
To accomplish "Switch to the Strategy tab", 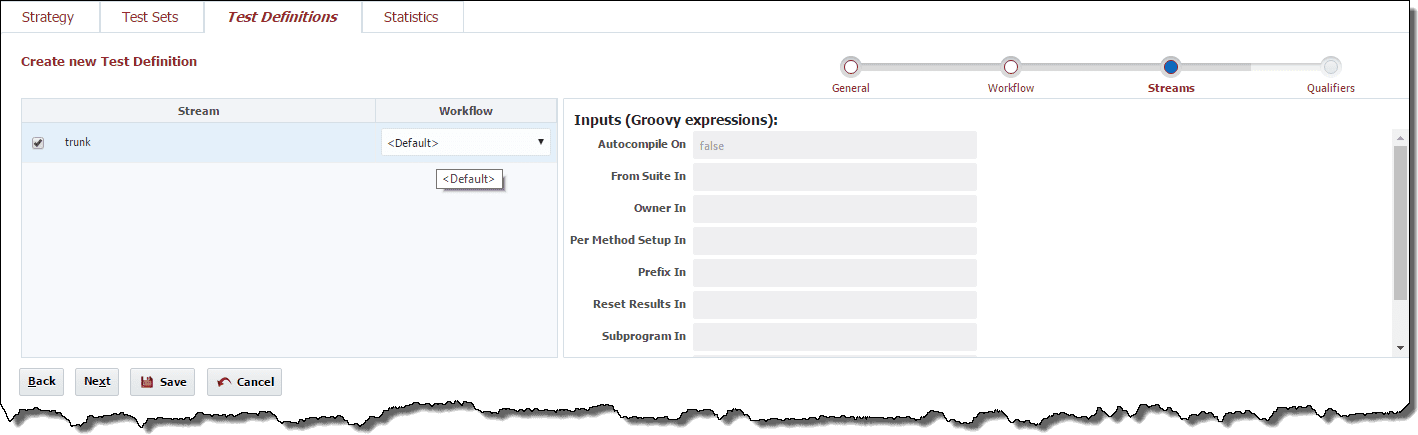I will tap(48, 17).
